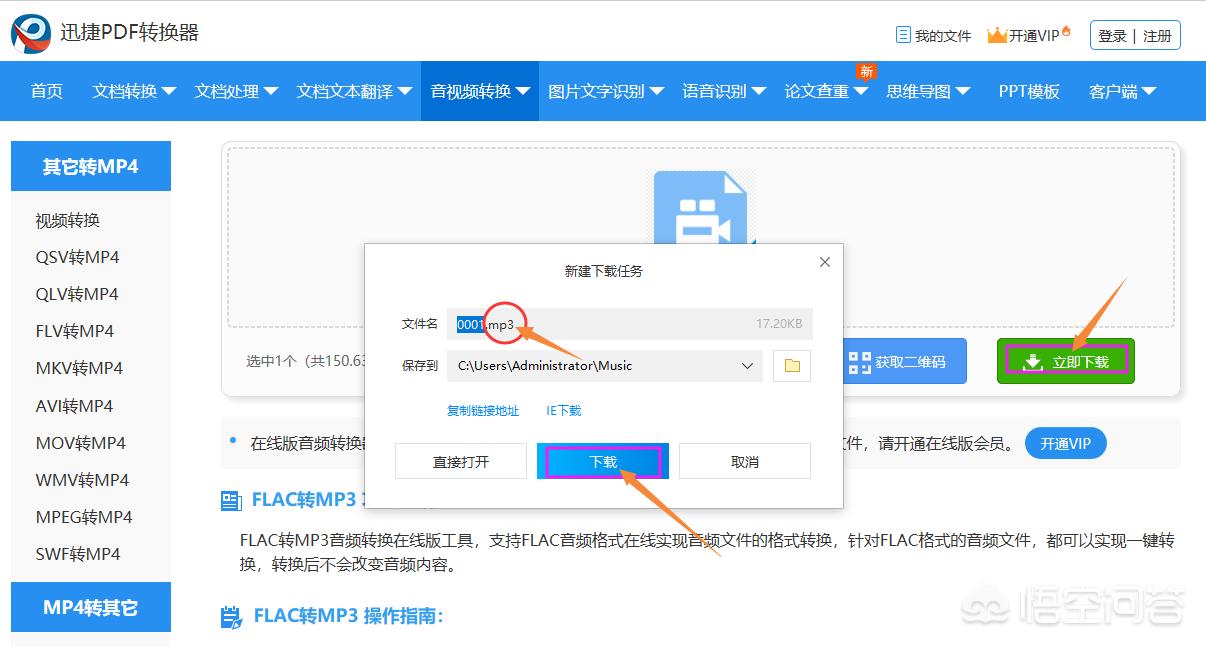Screen dimensions: 1206x647
Task: Expand the 思维导图 menu
Action: 928,91
